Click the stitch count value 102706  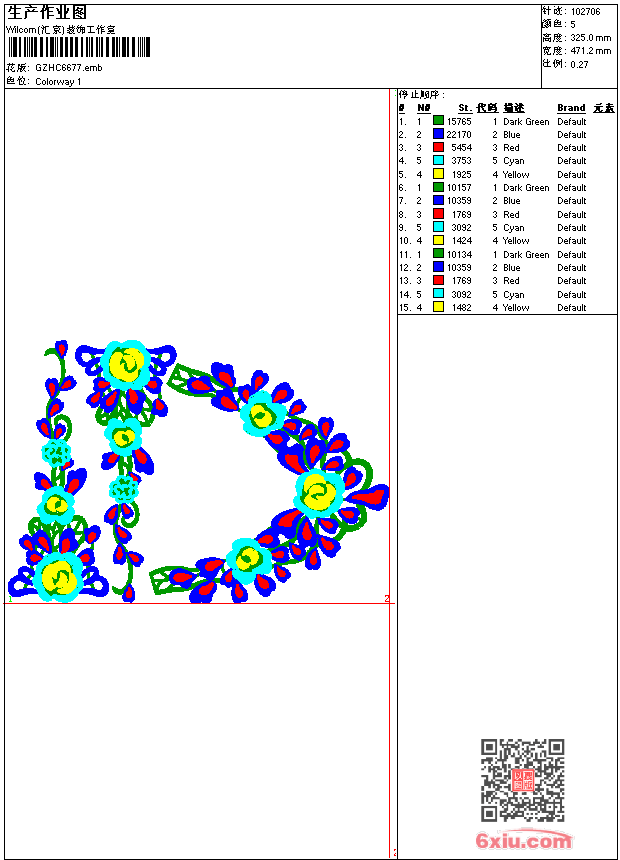(585, 12)
